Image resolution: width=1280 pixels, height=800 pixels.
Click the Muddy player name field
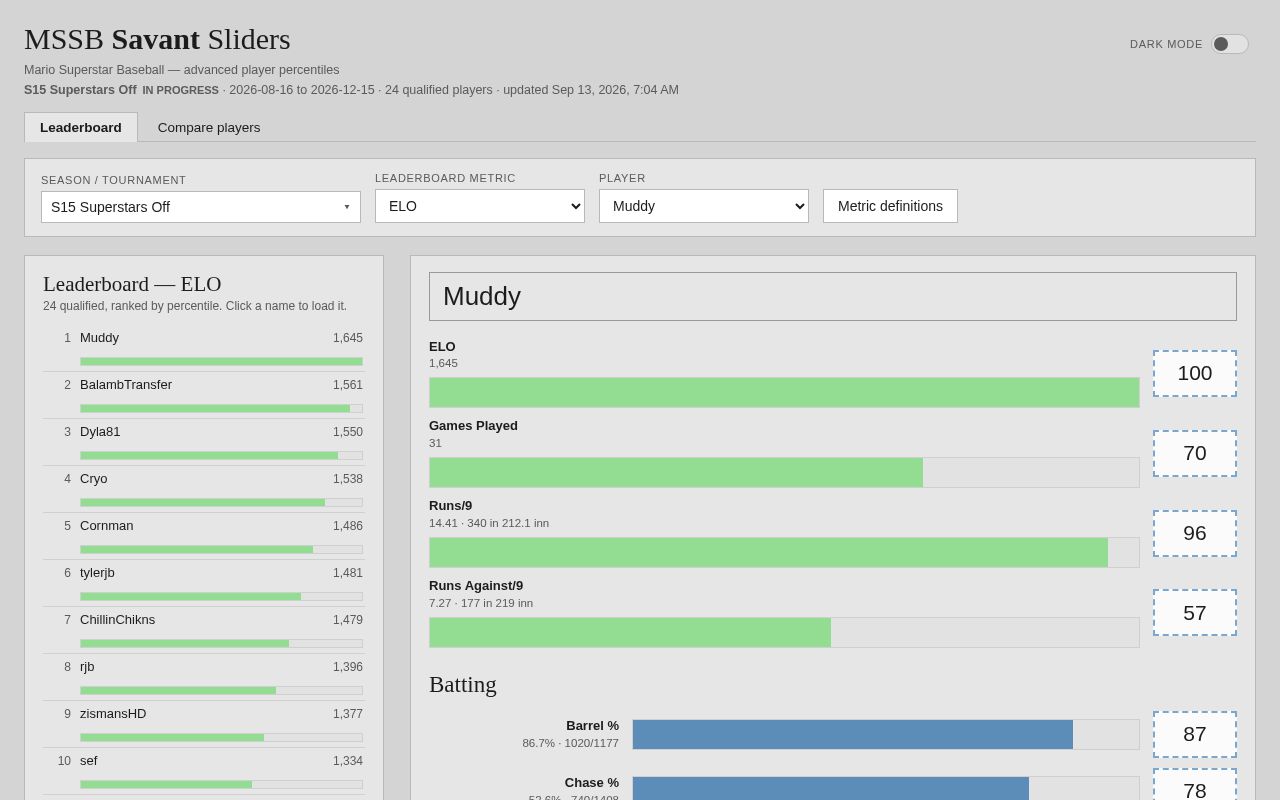coord(833,297)
